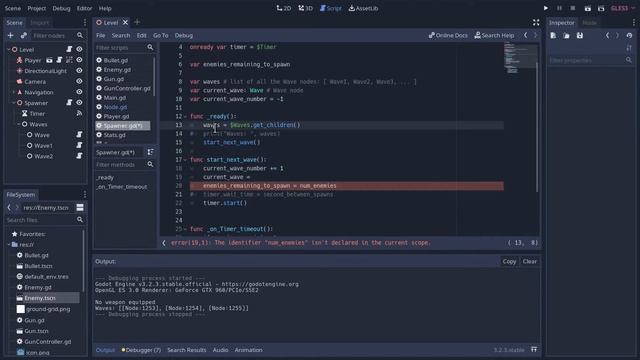Play the edited scene
Image resolution: width=640 pixels, height=360 pixels.
[588, 8]
